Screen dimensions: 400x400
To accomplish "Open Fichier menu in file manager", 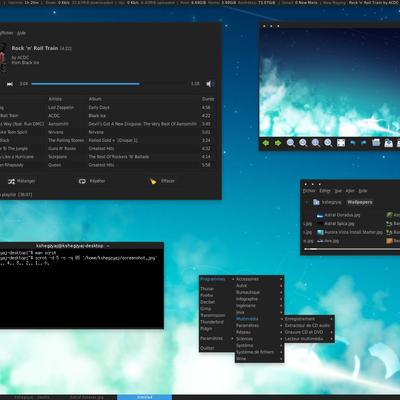I will coord(309,191).
